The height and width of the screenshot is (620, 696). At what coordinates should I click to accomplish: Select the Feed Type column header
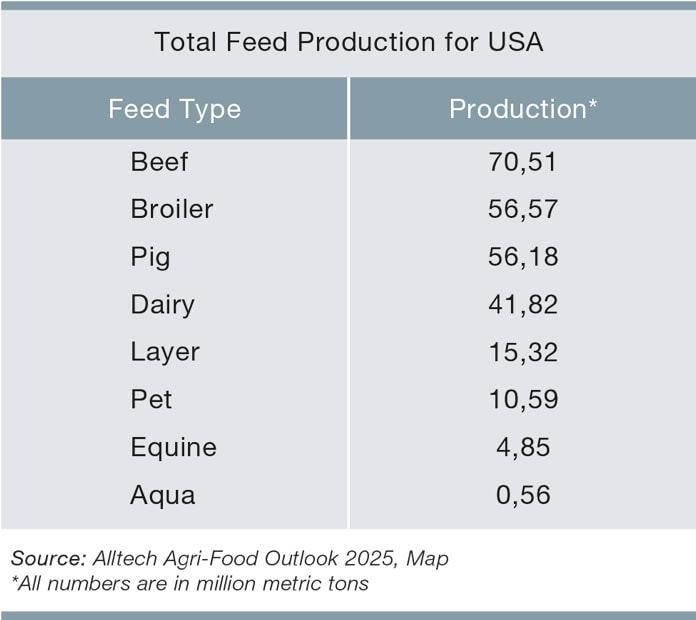coord(174,109)
